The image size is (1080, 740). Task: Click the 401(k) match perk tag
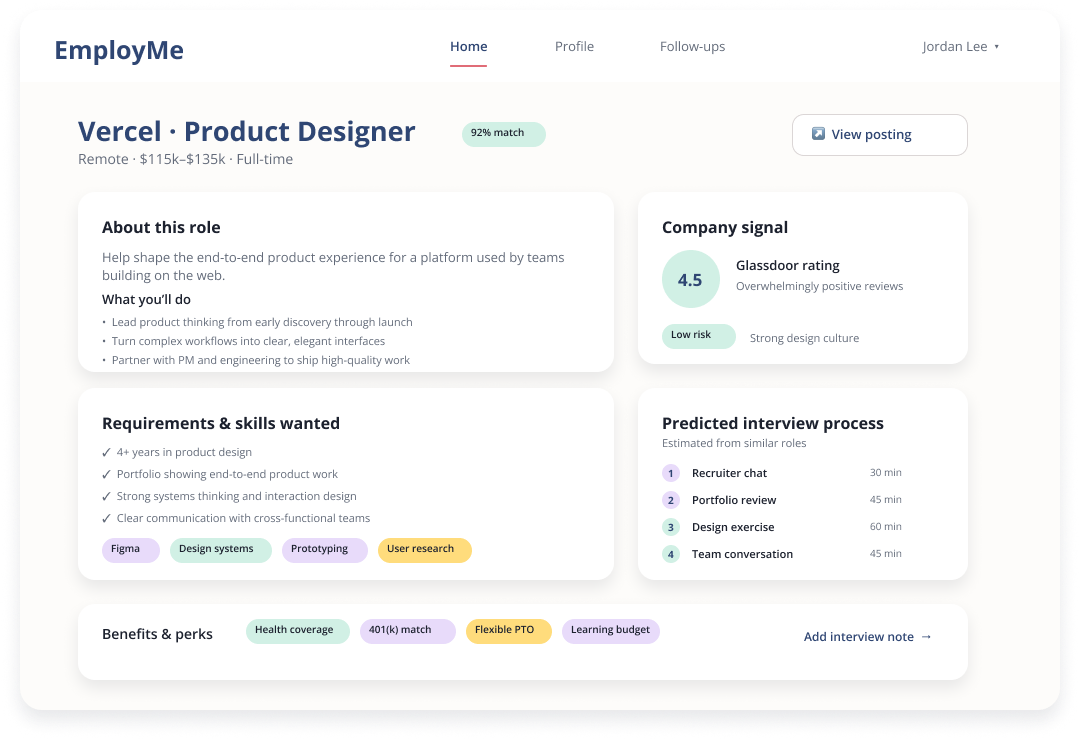point(408,631)
